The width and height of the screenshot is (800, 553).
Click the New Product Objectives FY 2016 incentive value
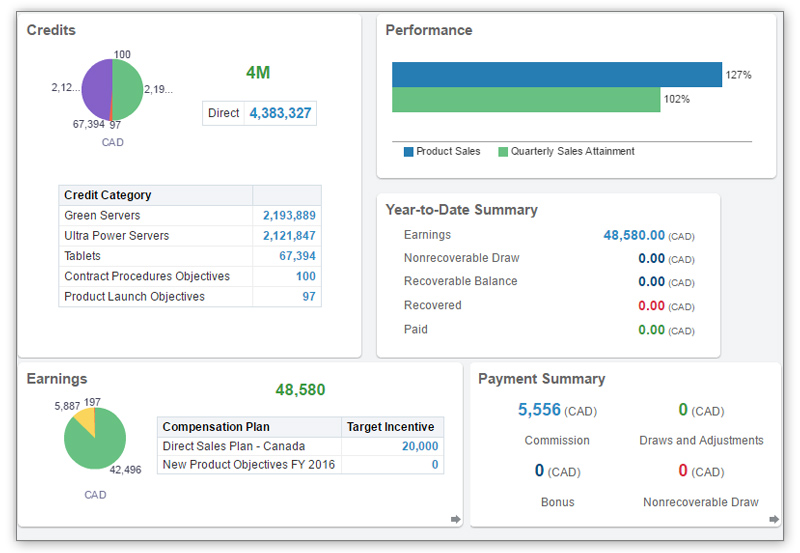click(434, 465)
